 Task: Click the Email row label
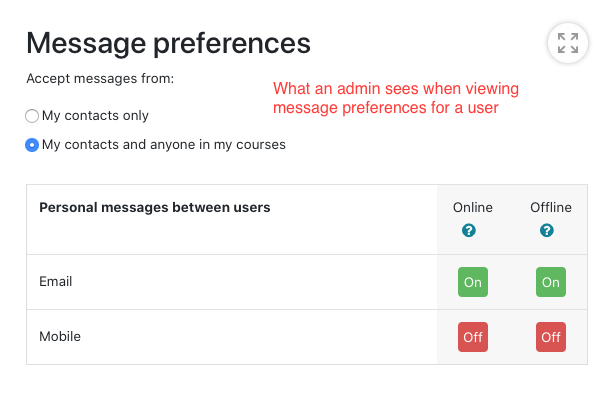(56, 282)
